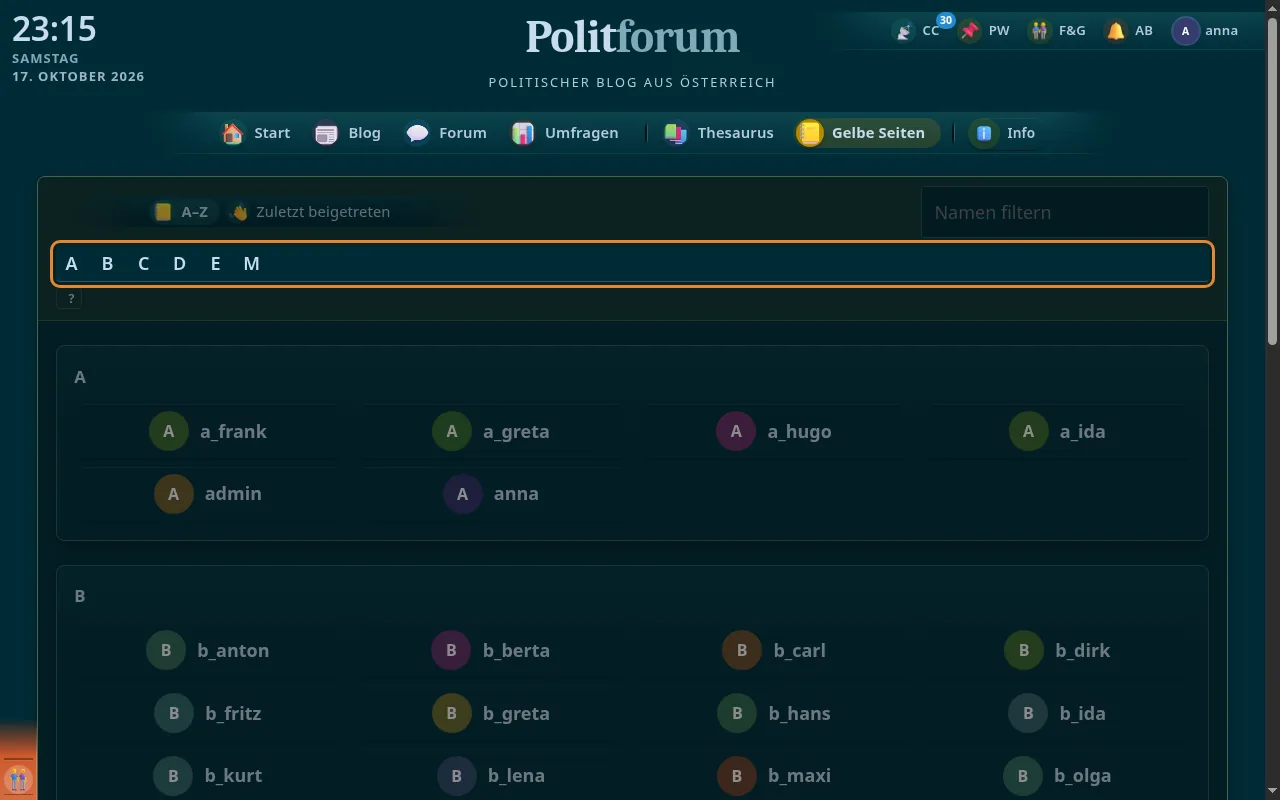The height and width of the screenshot is (800, 1280).
Task: Open a_greta's profile
Action: [x=491, y=431]
